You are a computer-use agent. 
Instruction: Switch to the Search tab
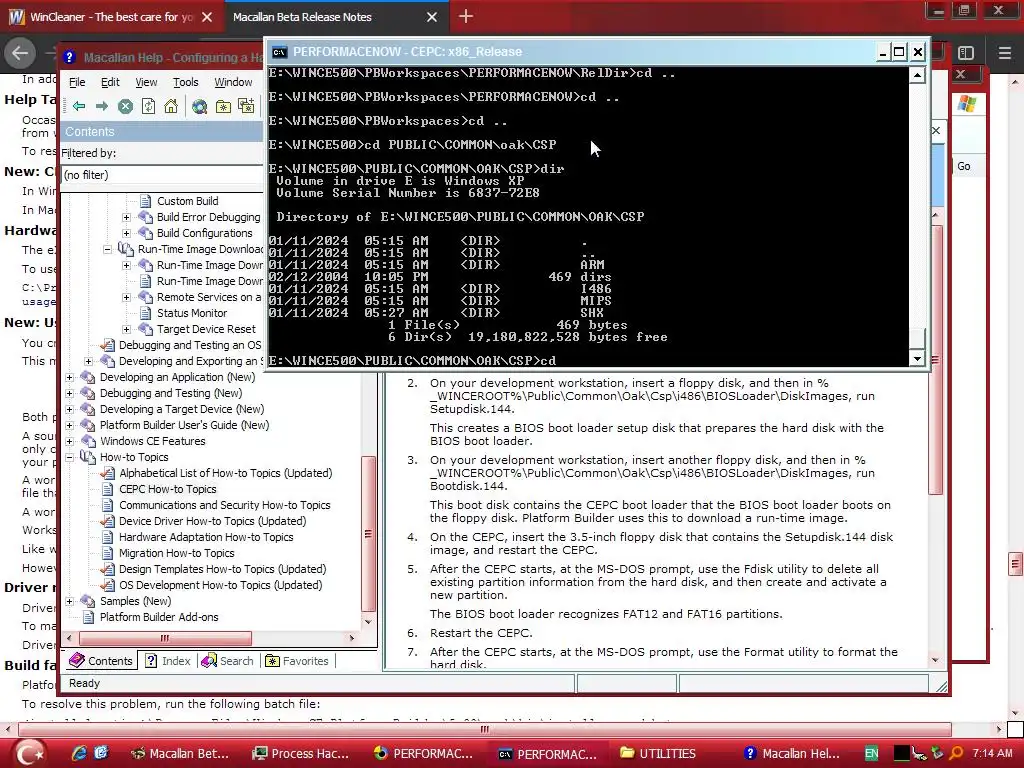(x=227, y=661)
